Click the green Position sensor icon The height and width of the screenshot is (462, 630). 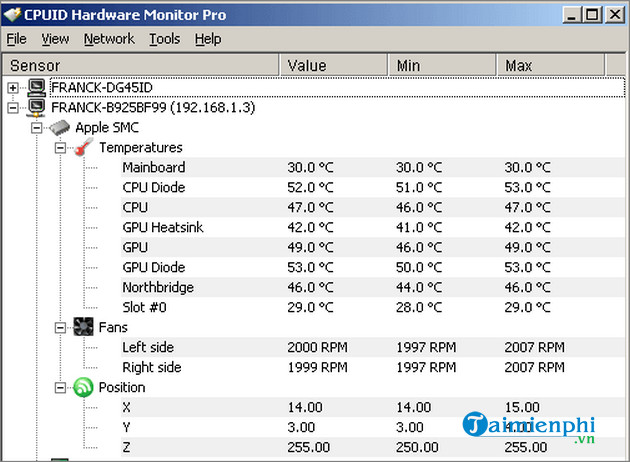84,387
